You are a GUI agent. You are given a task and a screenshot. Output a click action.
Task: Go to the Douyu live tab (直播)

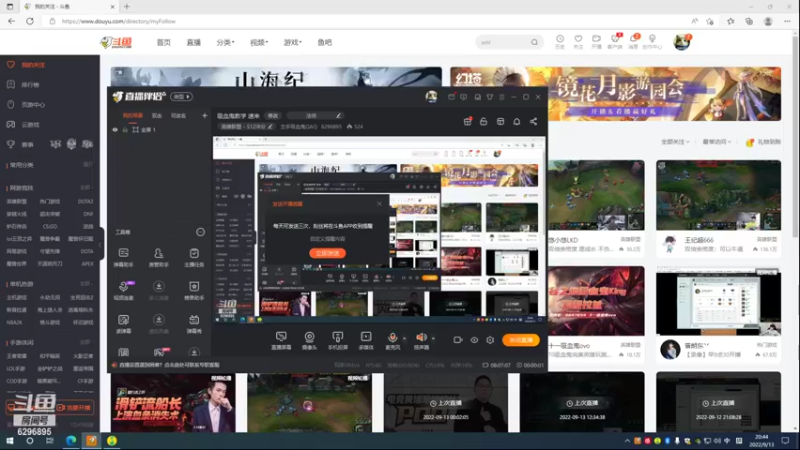(194, 42)
